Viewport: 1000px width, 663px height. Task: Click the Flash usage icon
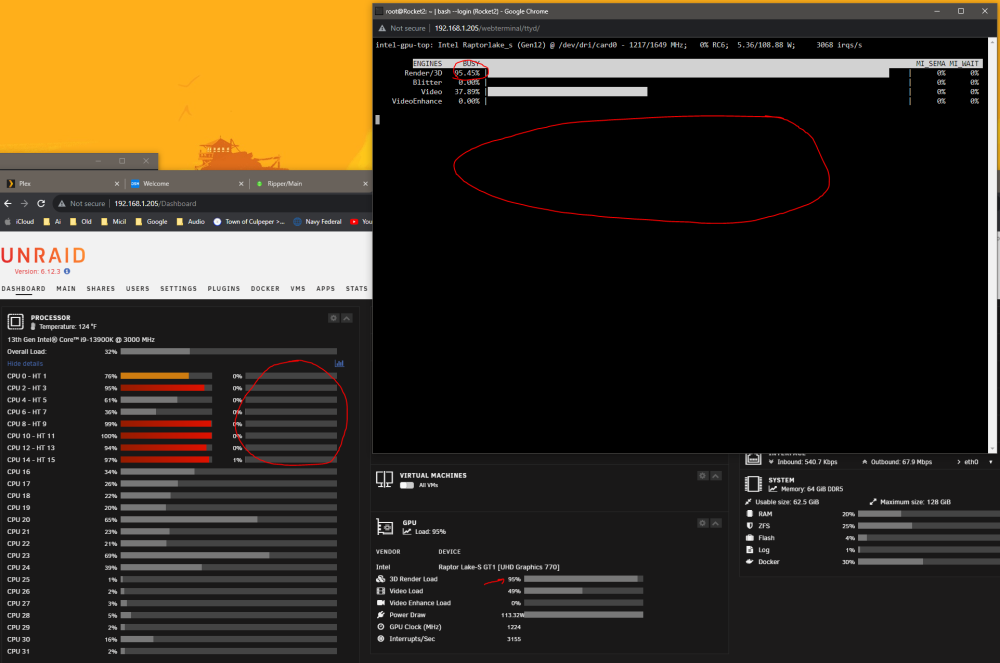749,538
